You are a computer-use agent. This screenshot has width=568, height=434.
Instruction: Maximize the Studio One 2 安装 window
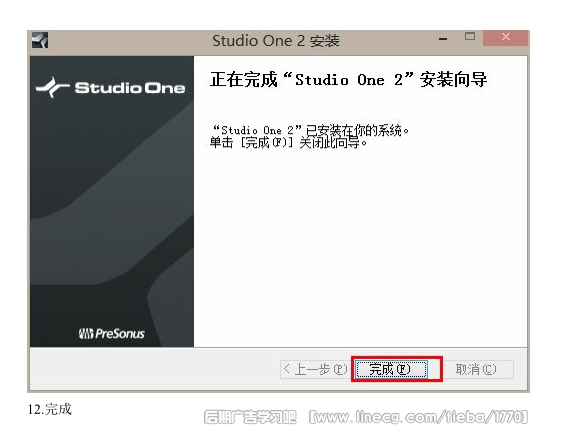[470, 37]
